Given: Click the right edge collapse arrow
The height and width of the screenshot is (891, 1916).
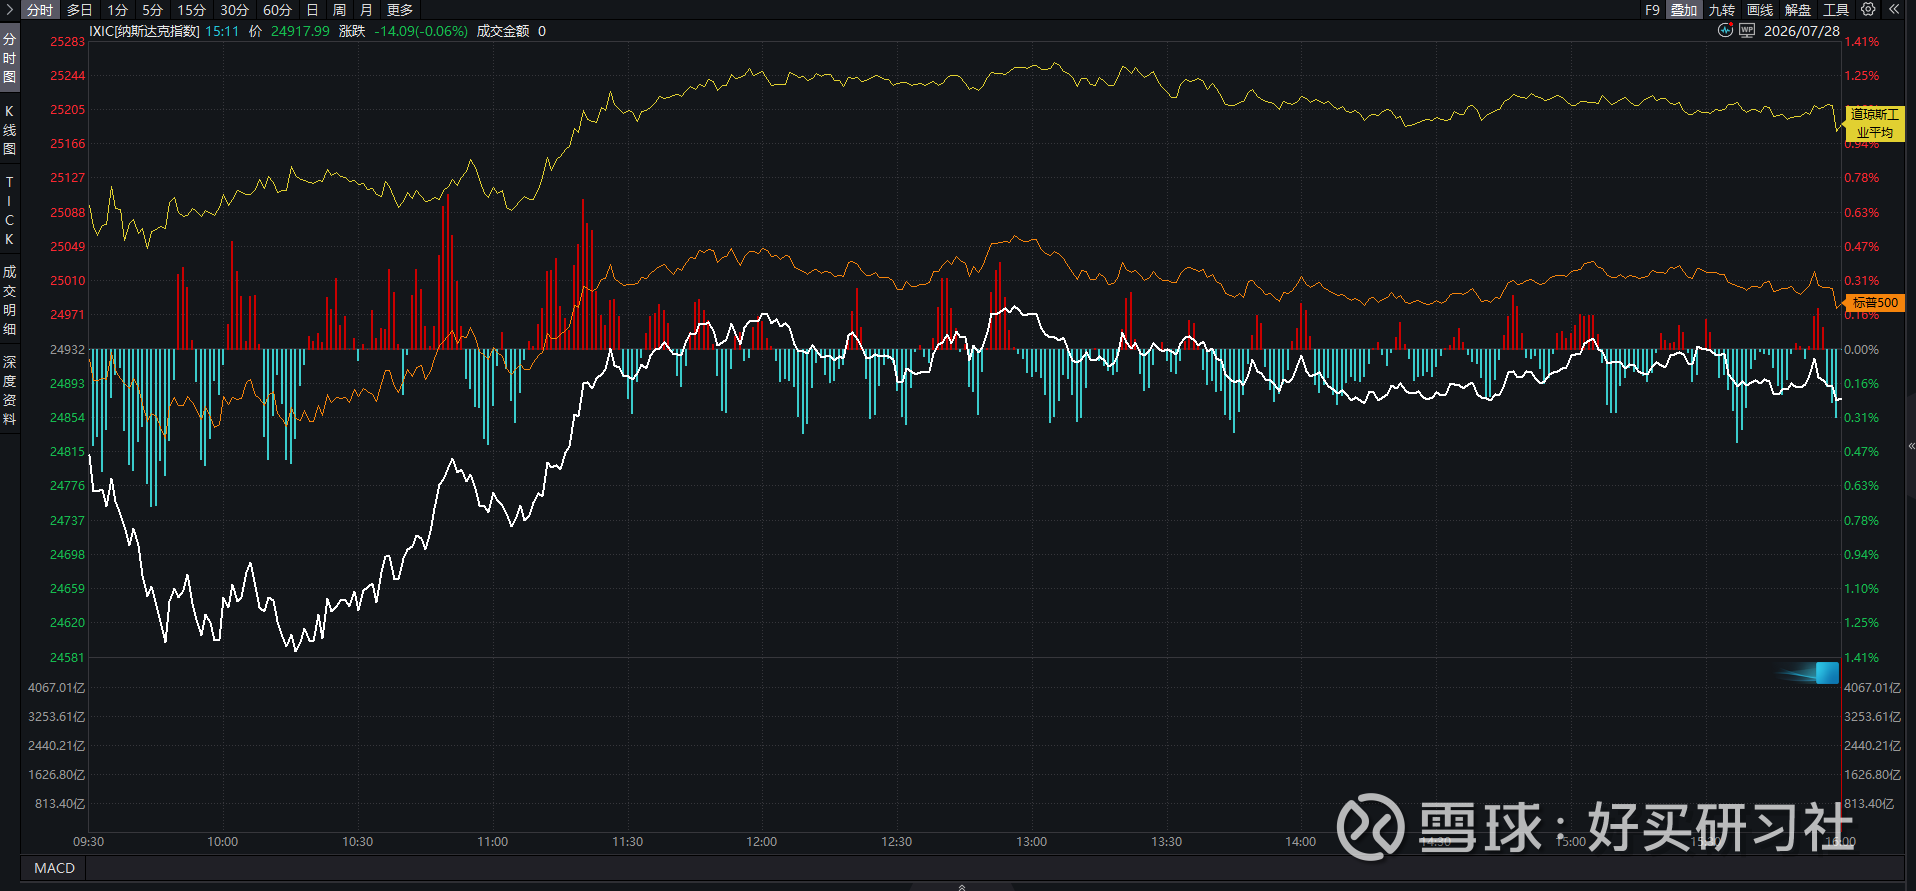Looking at the screenshot, I should (1911, 446).
